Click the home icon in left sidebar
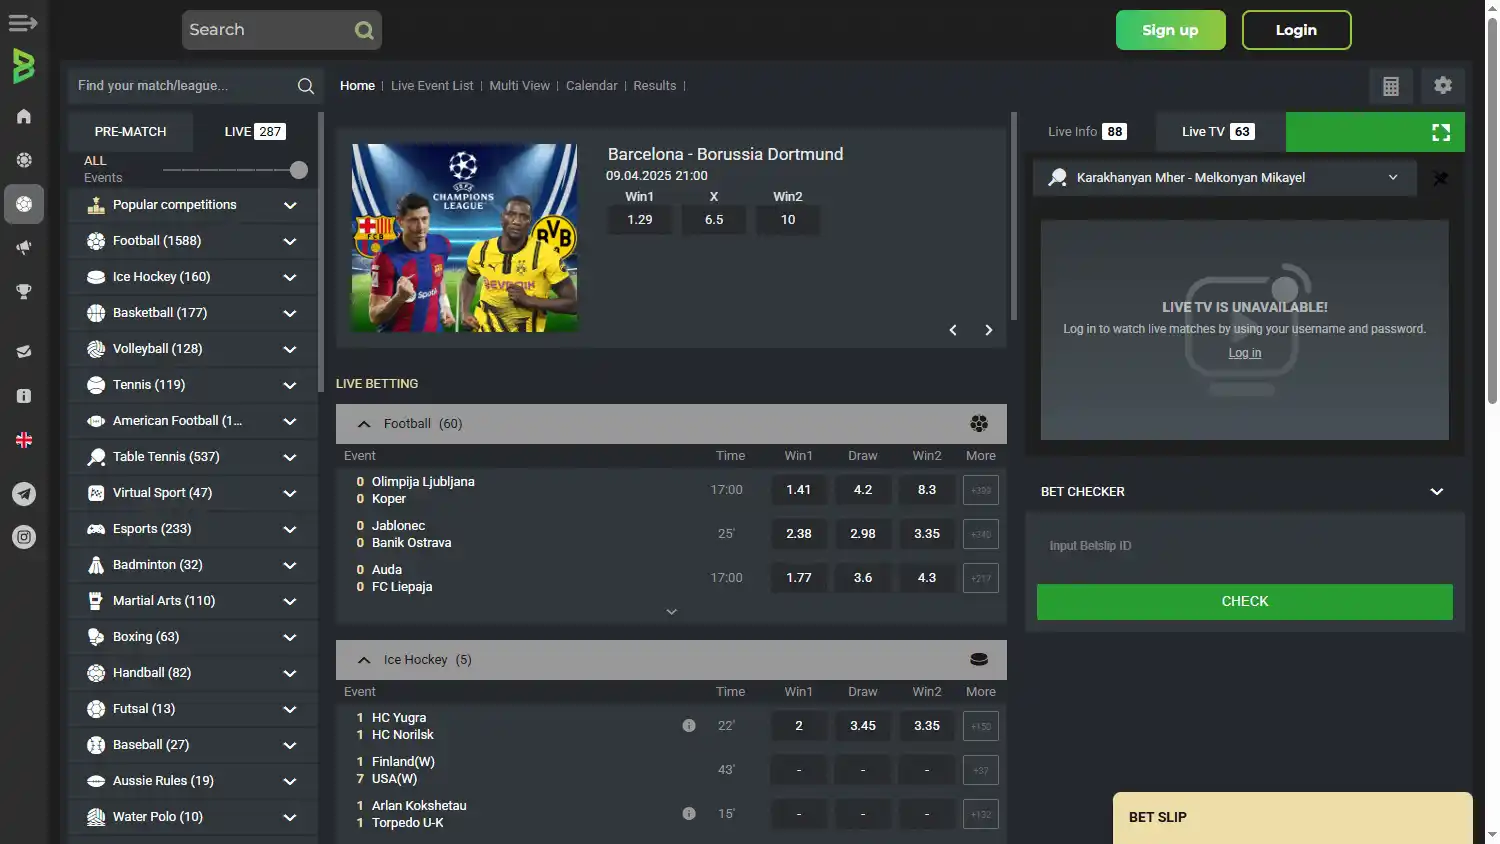This screenshot has height=844, width=1500. [x=24, y=116]
